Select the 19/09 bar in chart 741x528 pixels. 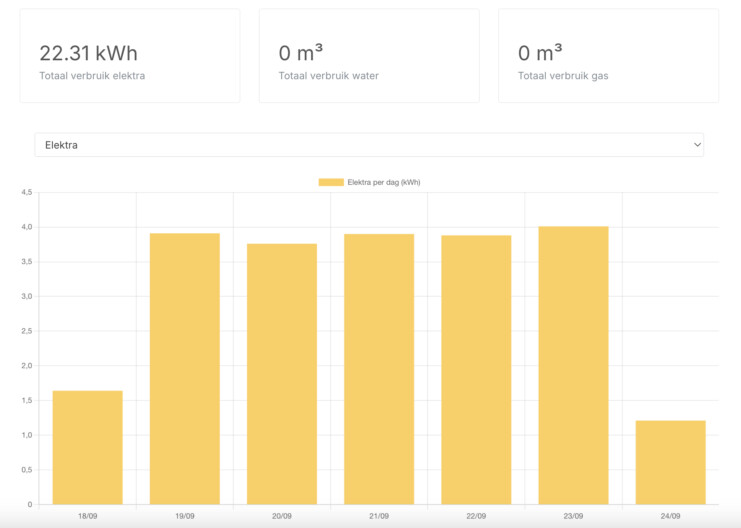point(185,368)
